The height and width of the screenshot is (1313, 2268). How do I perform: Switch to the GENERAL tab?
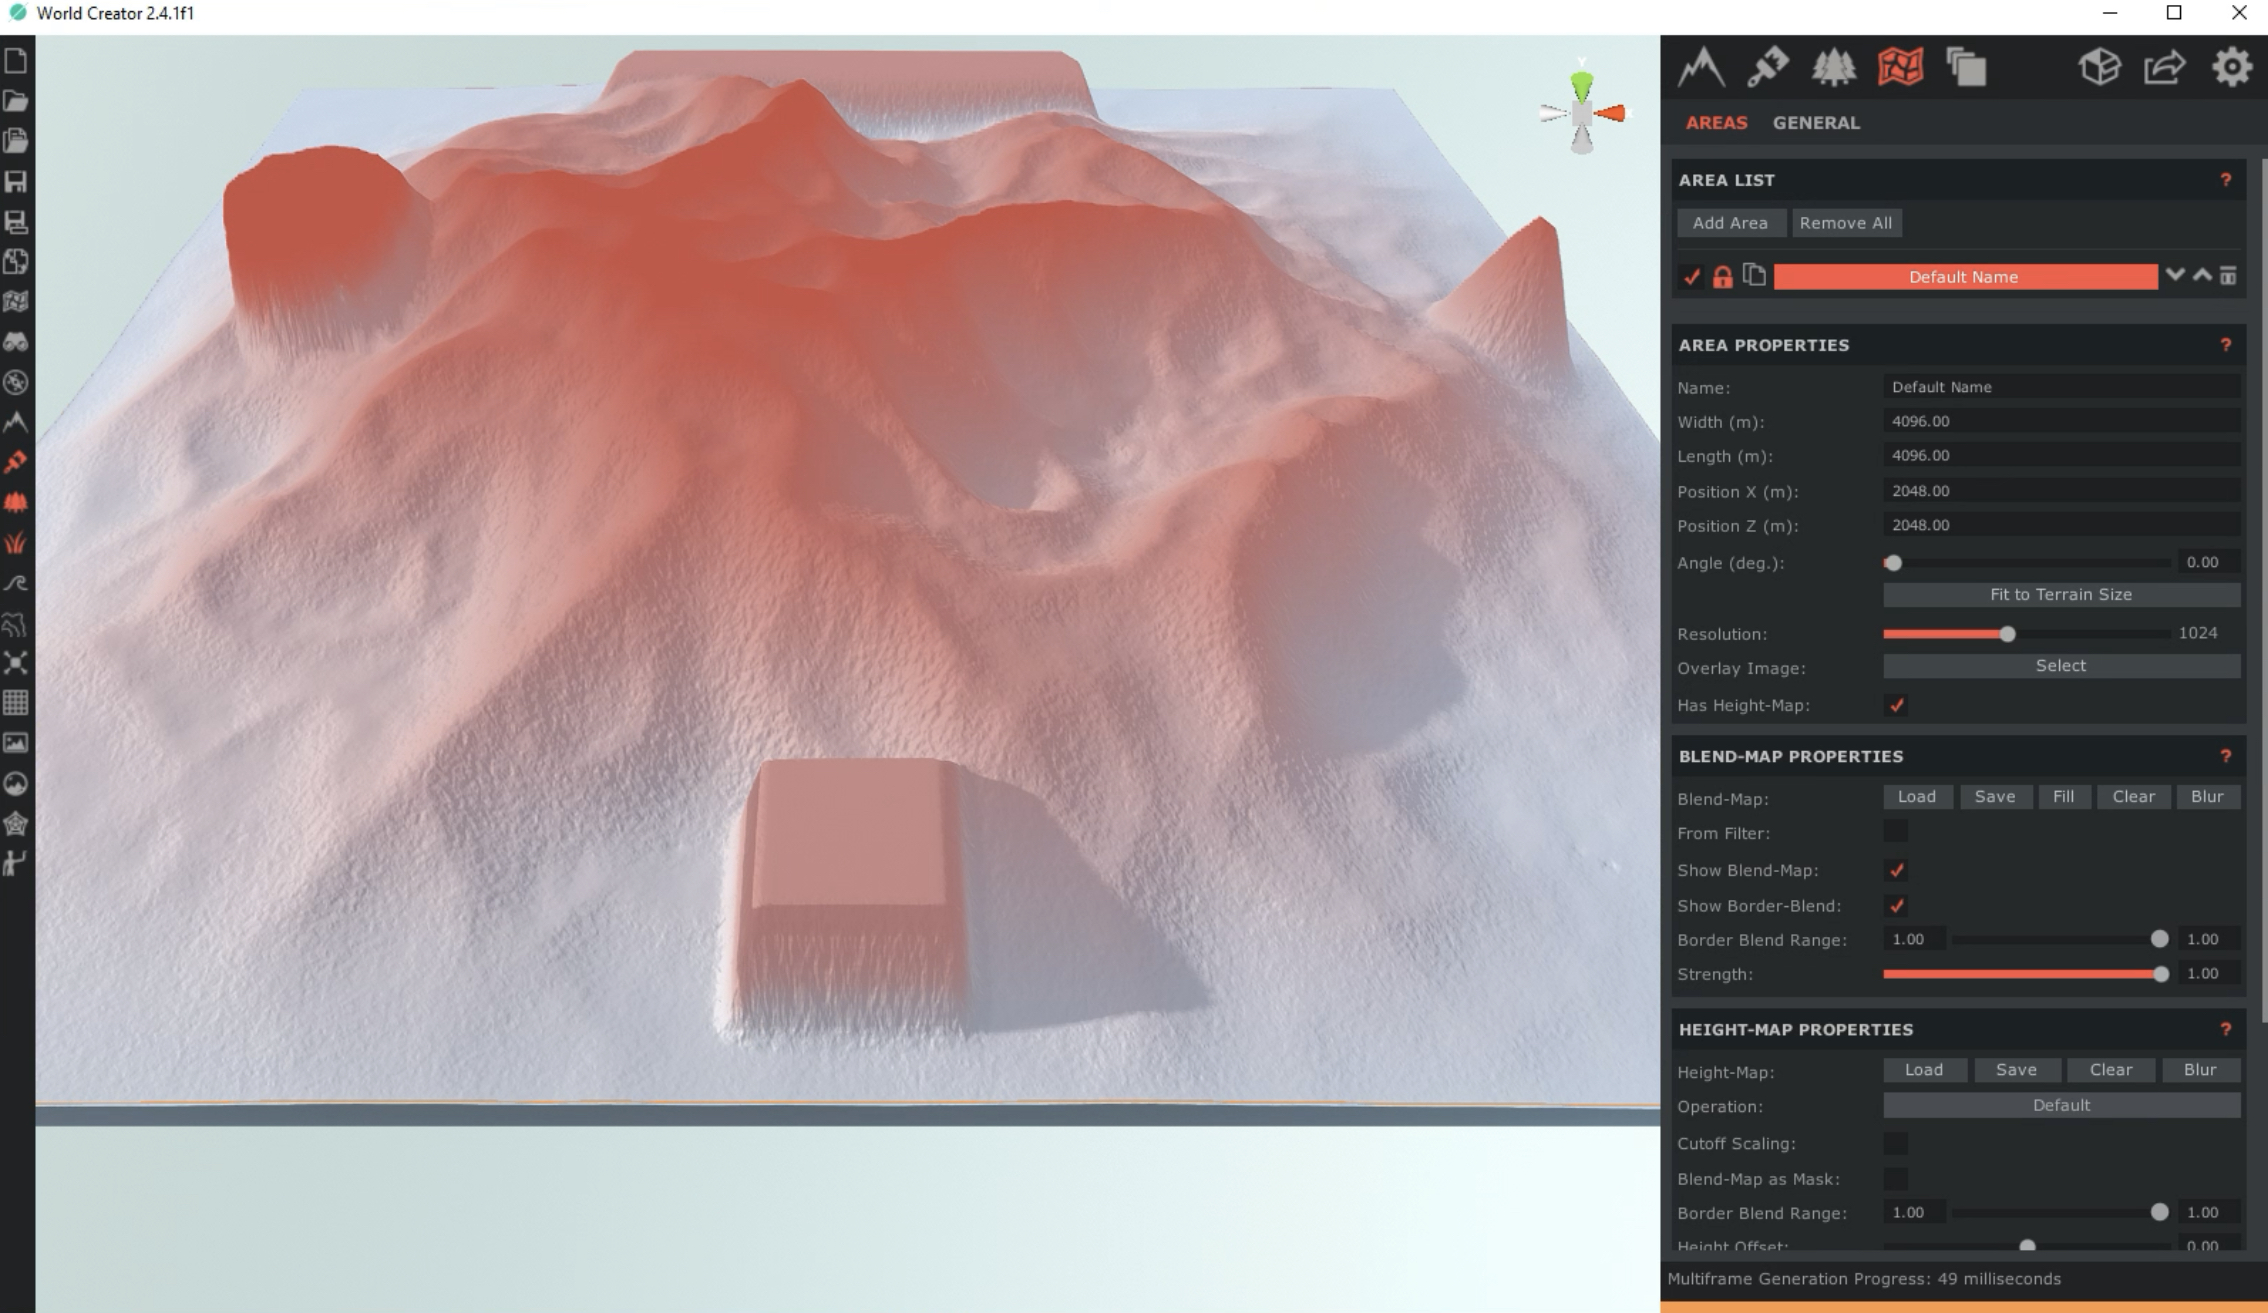coord(1816,123)
